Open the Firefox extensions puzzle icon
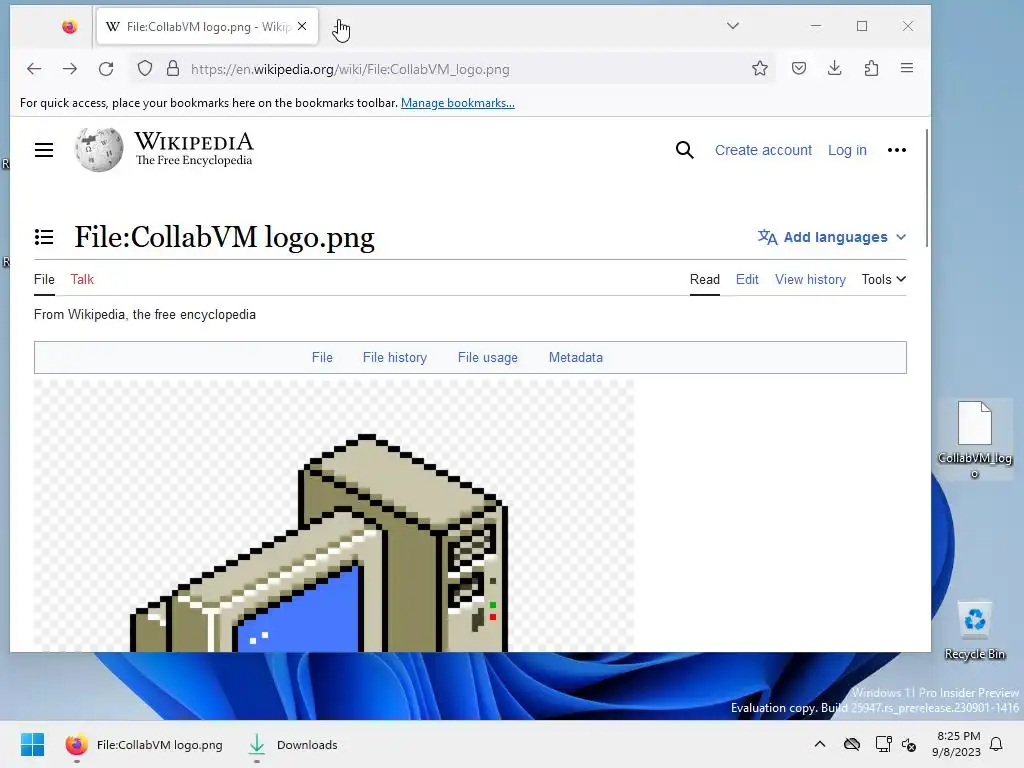This screenshot has height=768, width=1024. [x=871, y=69]
